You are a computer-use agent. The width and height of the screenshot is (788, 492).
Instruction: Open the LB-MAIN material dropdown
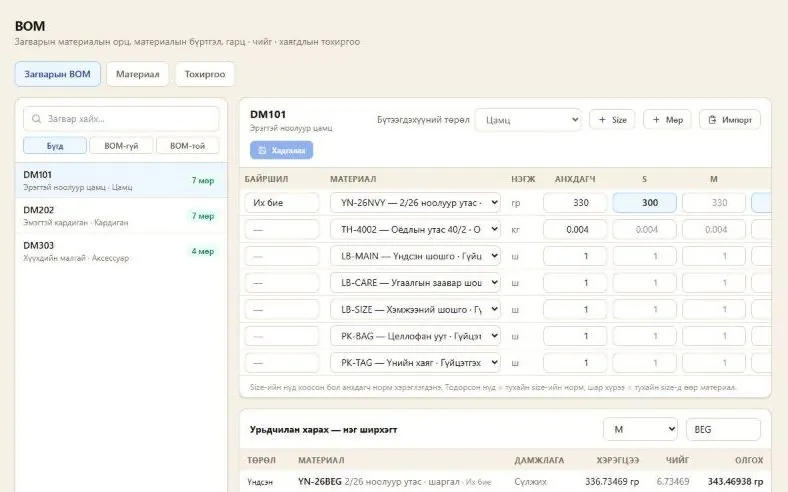(415, 256)
